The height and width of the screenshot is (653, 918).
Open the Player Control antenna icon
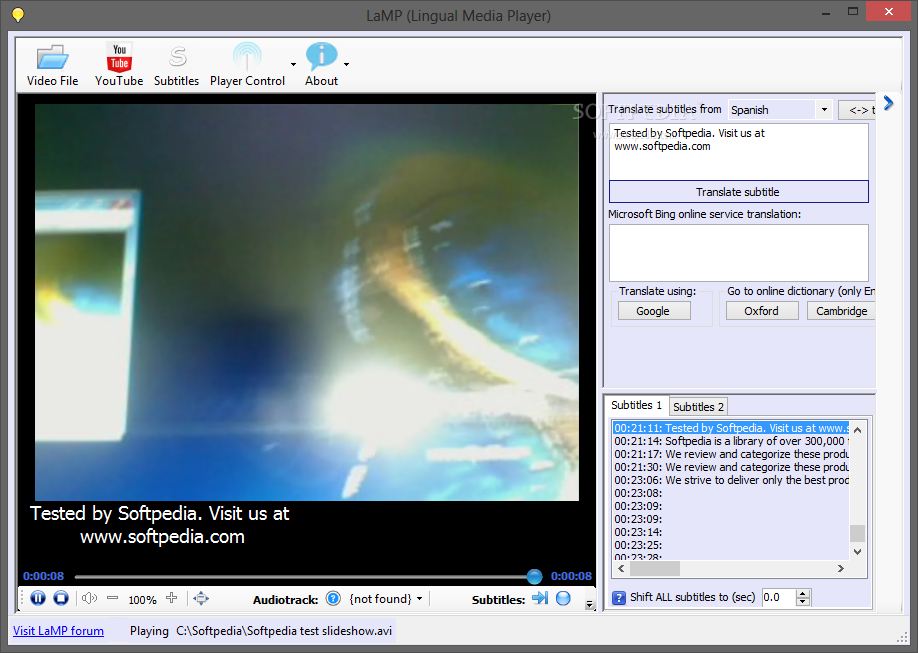coord(247,57)
